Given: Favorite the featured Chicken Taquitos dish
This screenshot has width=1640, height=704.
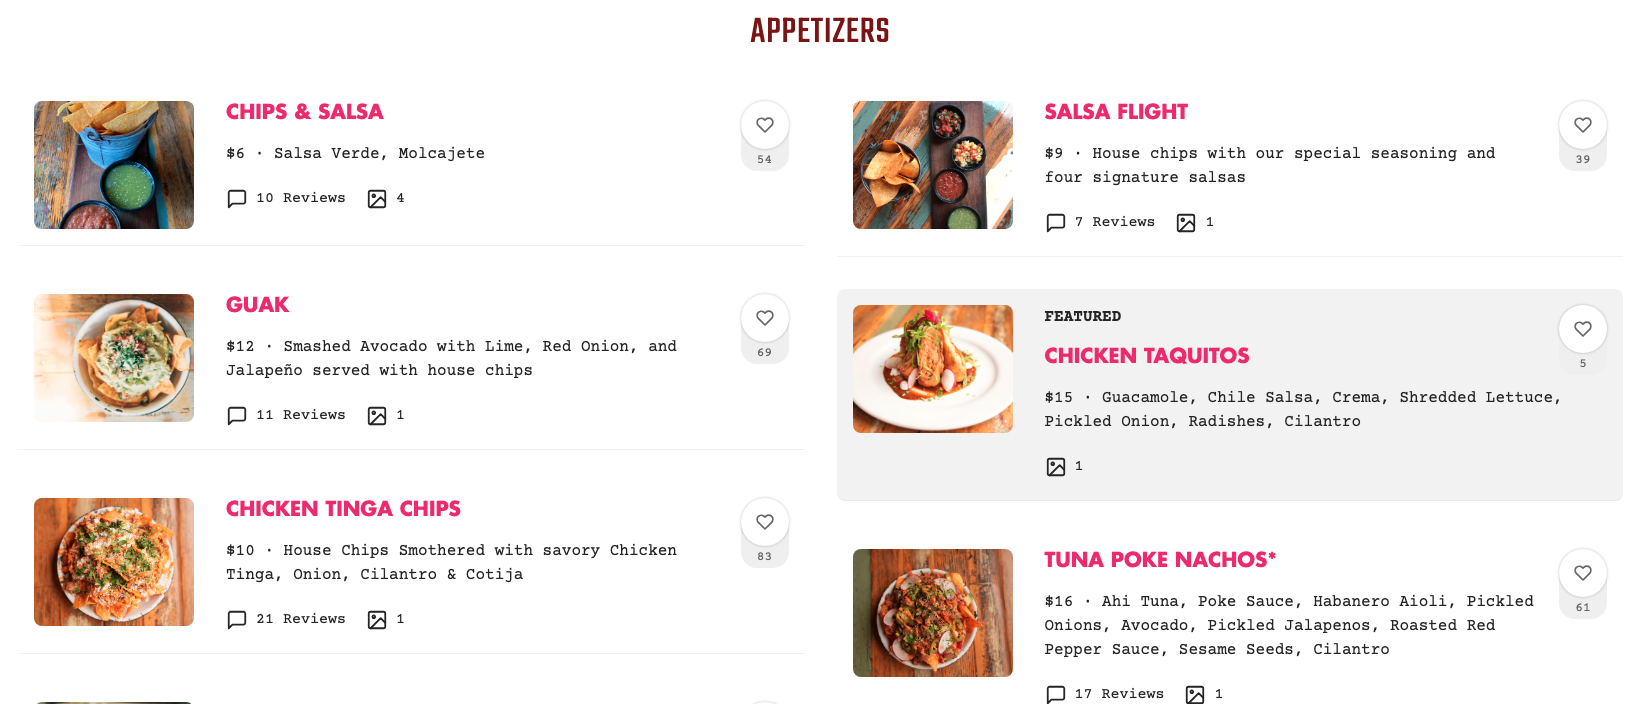Looking at the screenshot, I should 1582,329.
